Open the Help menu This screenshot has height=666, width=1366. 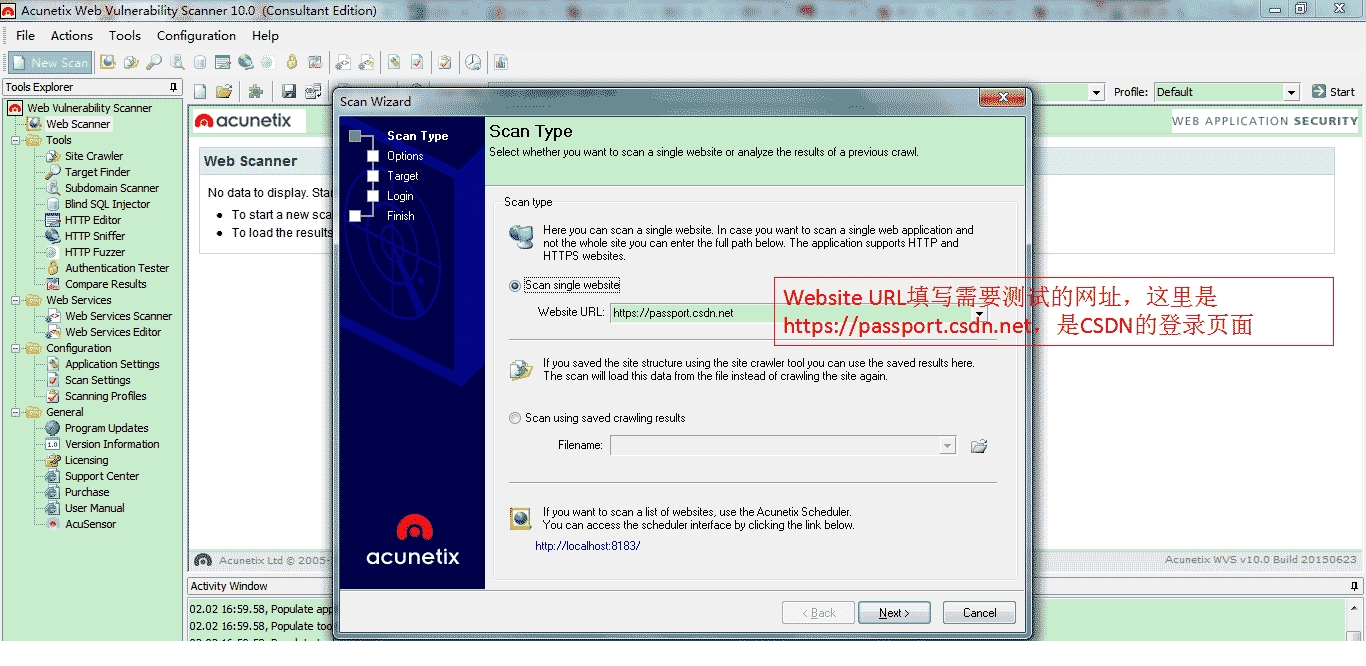click(x=265, y=35)
